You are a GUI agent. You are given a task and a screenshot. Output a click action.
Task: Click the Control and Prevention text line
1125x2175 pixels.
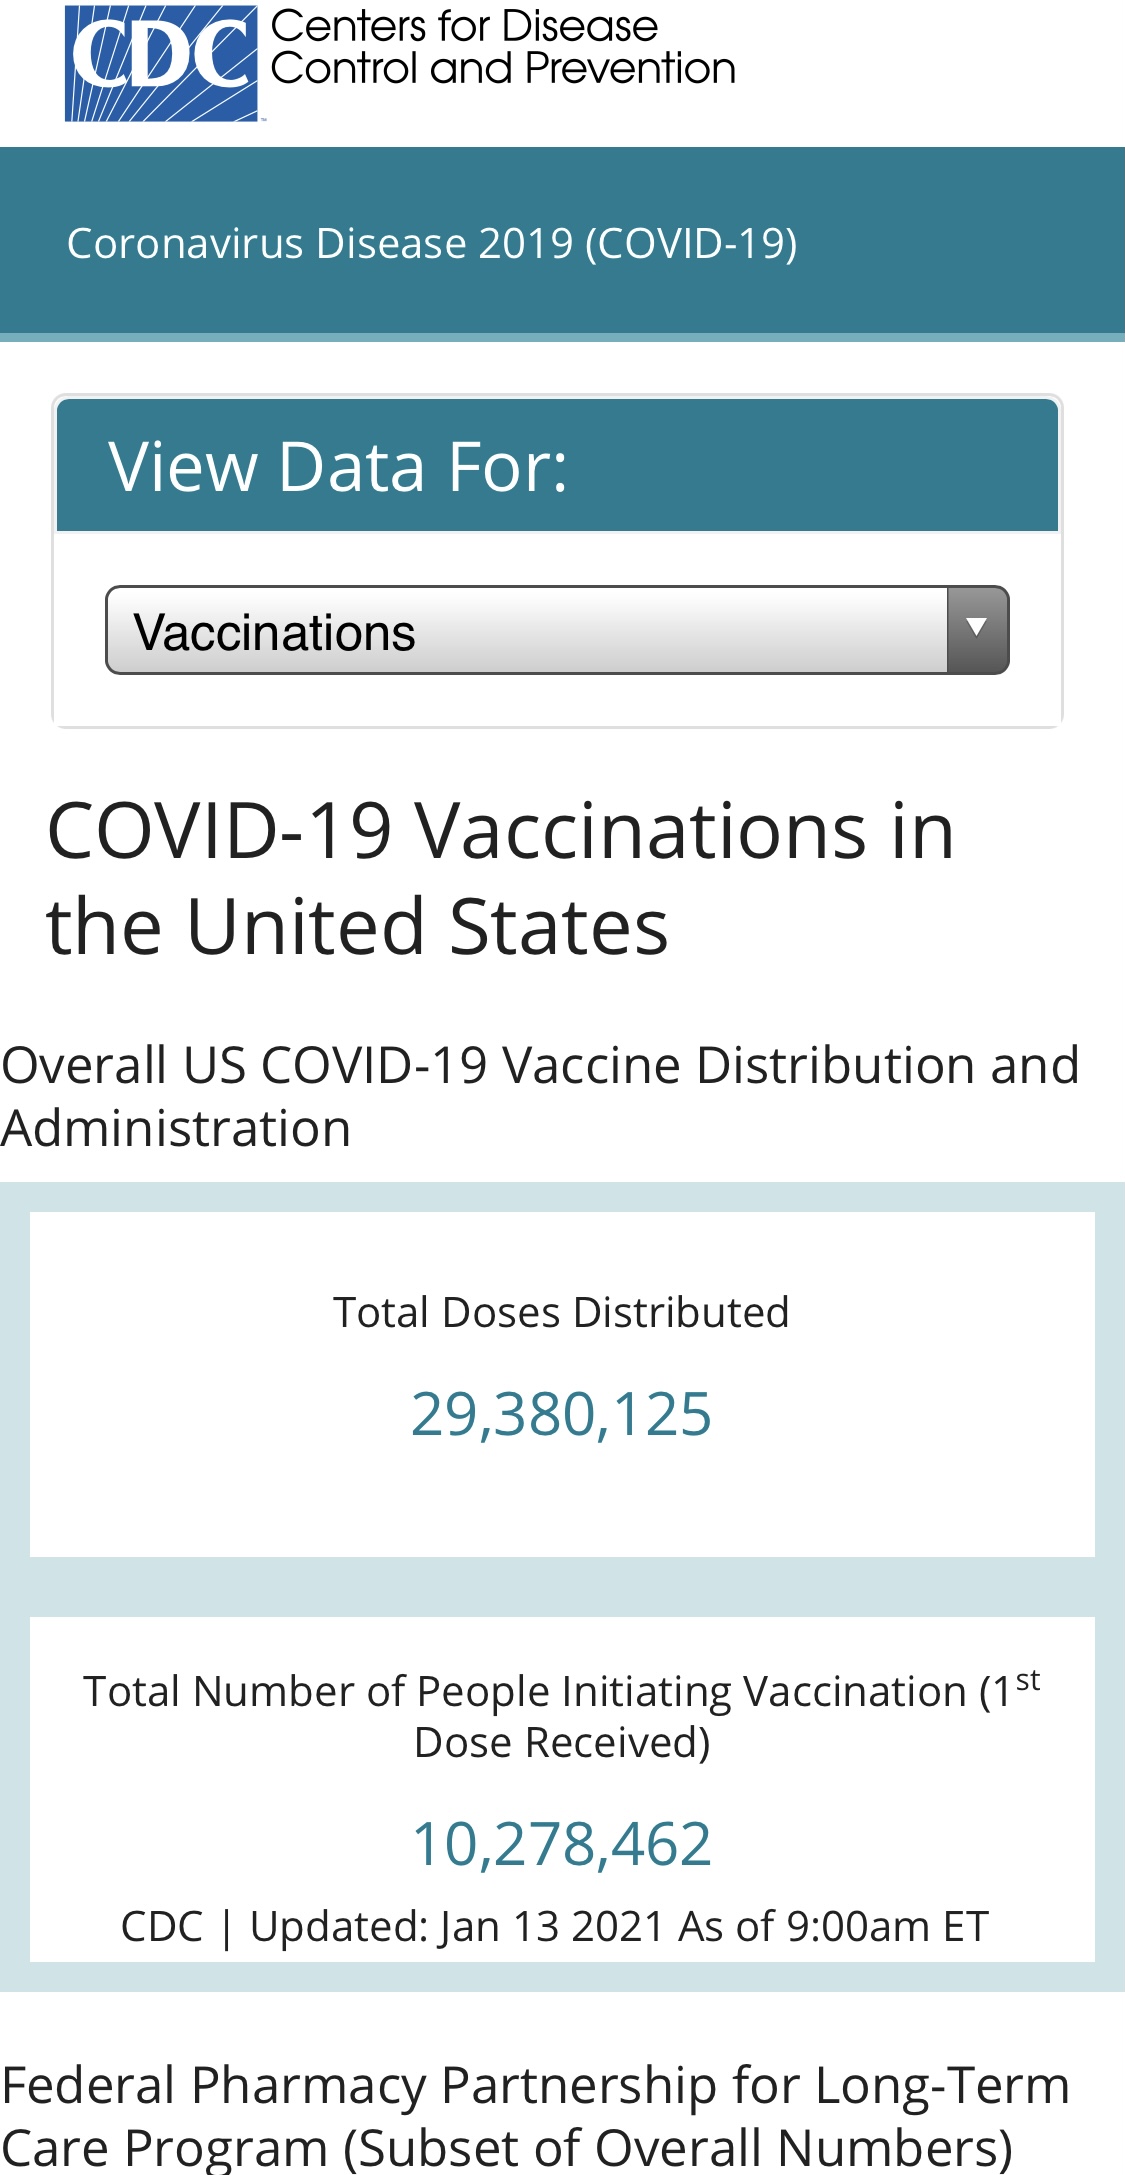[x=503, y=69]
